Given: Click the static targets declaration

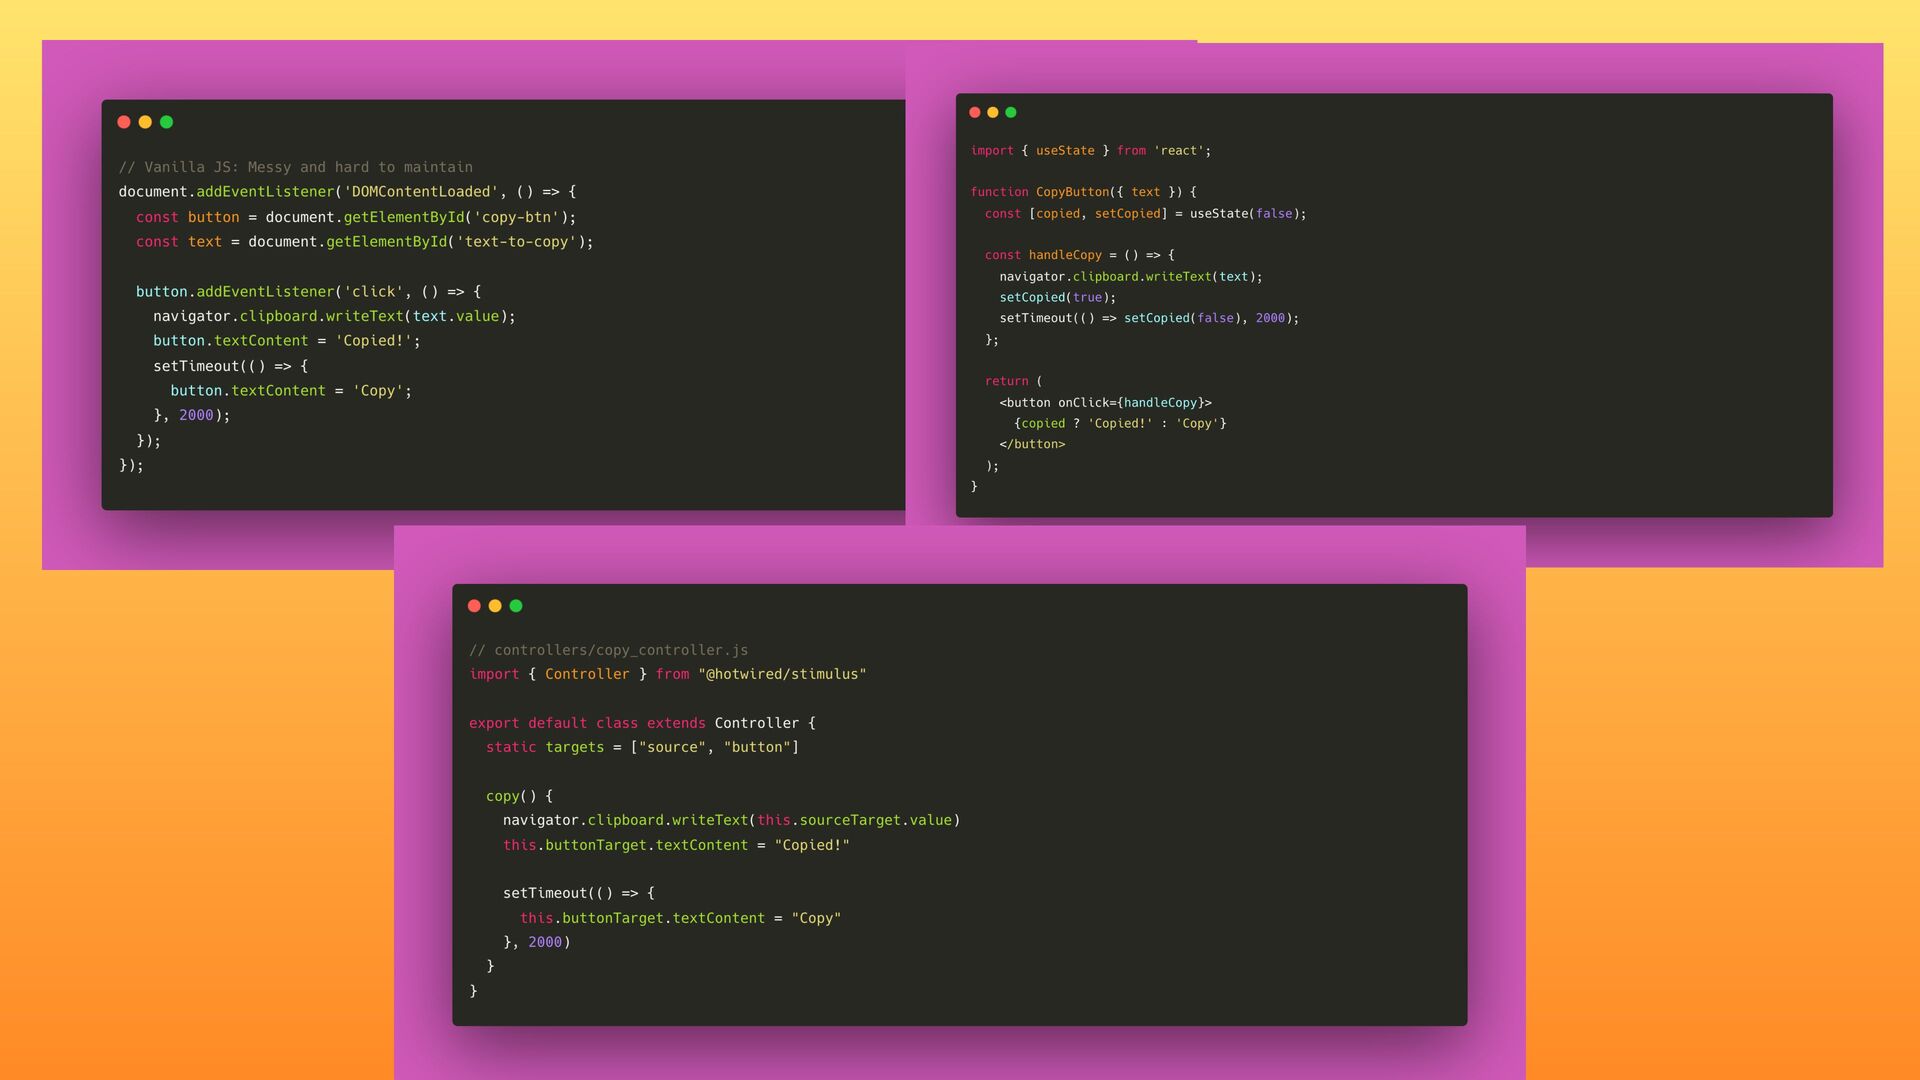Looking at the screenshot, I should (545, 747).
